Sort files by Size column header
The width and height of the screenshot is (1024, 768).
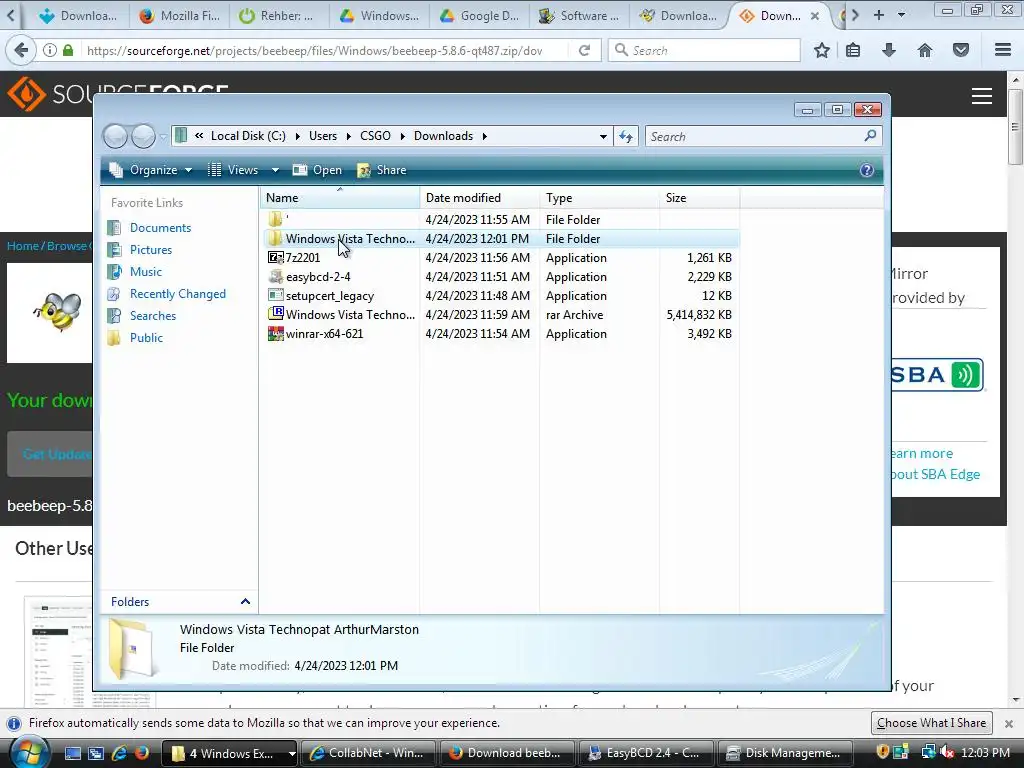click(x=699, y=198)
